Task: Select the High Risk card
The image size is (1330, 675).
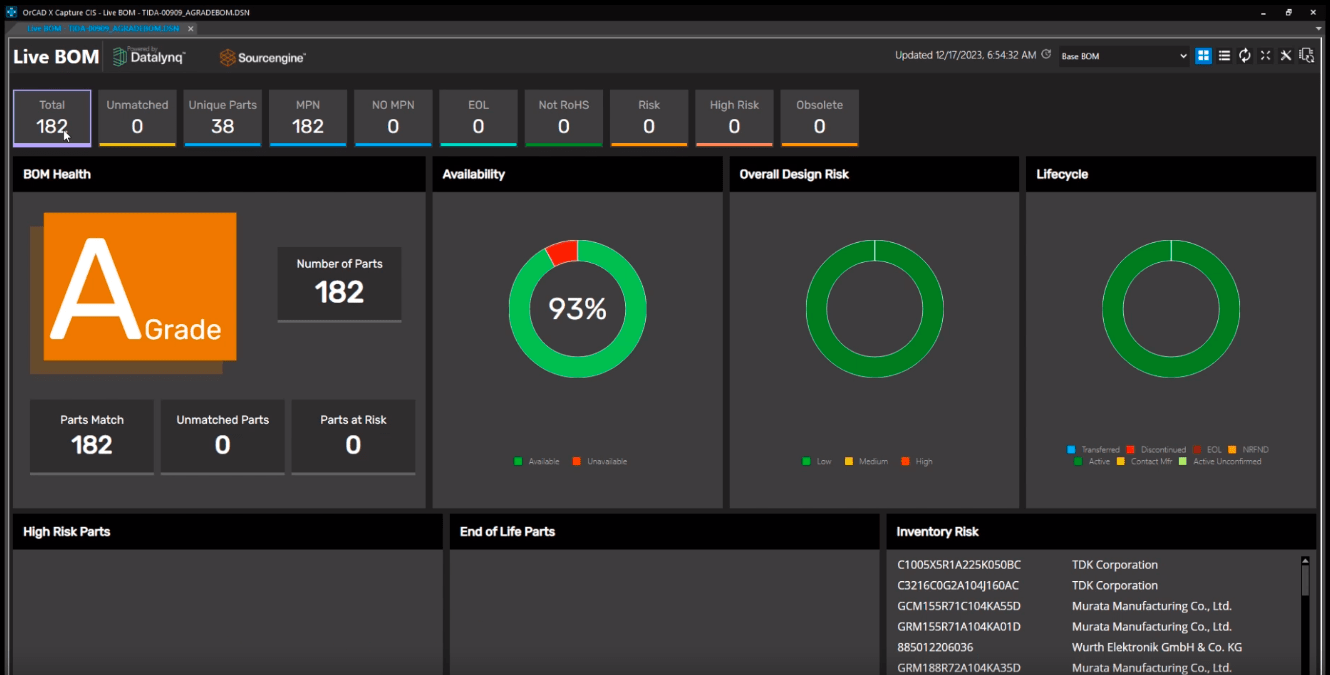Action: tap(734, 118)
